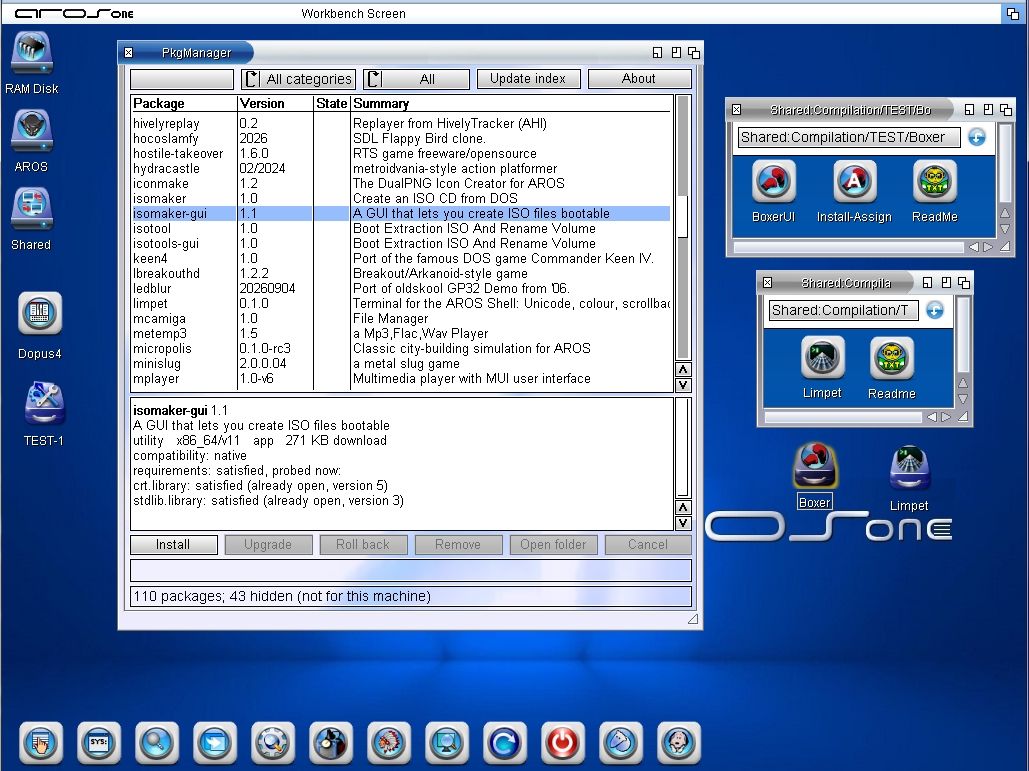Image resolution: width=1029 pixels, height=771 pixels.
Task: Select the keen4 package row
Action: [401, 259]
